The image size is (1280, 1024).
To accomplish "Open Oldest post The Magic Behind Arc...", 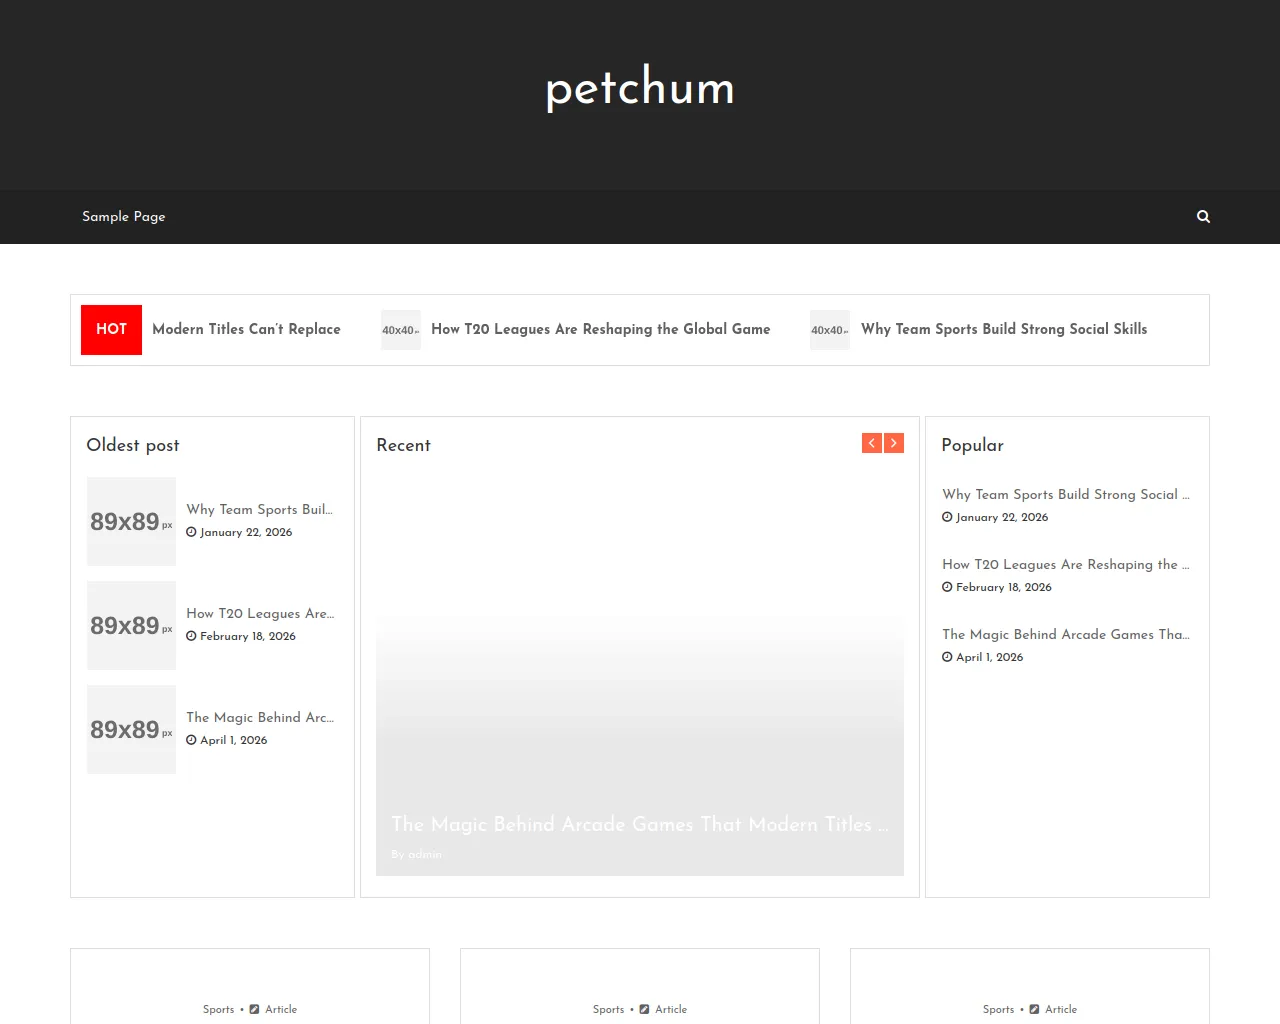I will tap(259, 717).
